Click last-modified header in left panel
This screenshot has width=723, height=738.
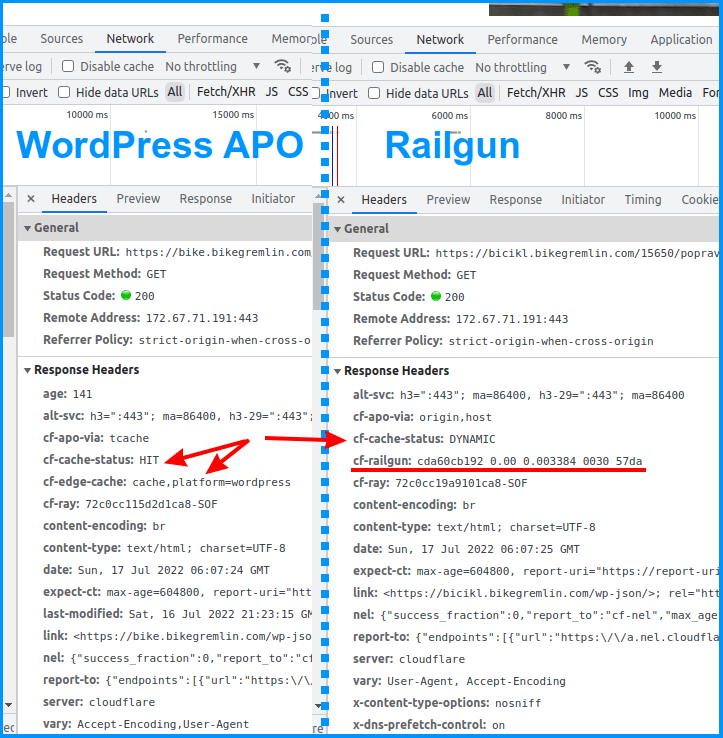(x=177, y=614)
